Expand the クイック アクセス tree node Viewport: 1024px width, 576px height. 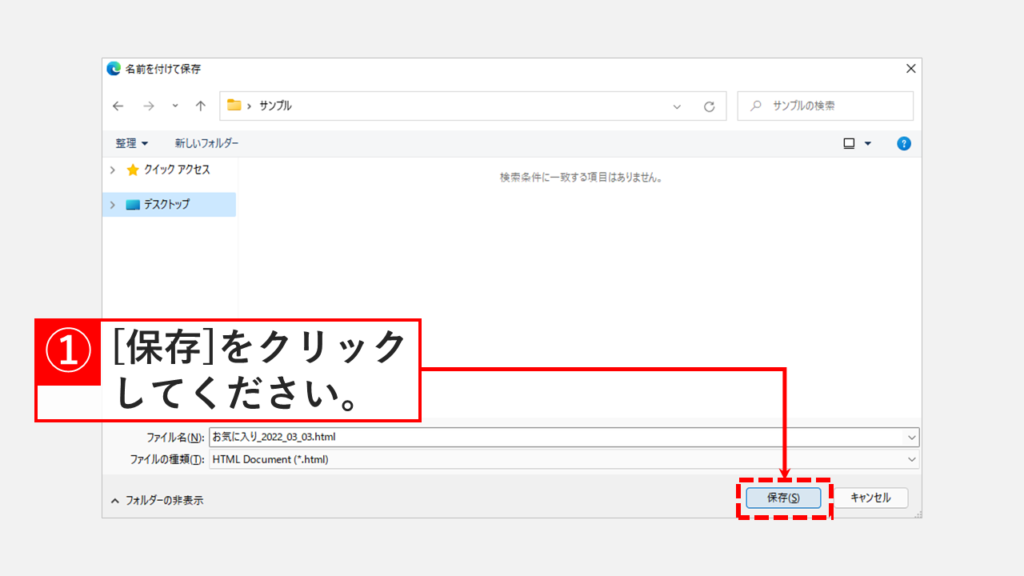[x=113, y=170]
